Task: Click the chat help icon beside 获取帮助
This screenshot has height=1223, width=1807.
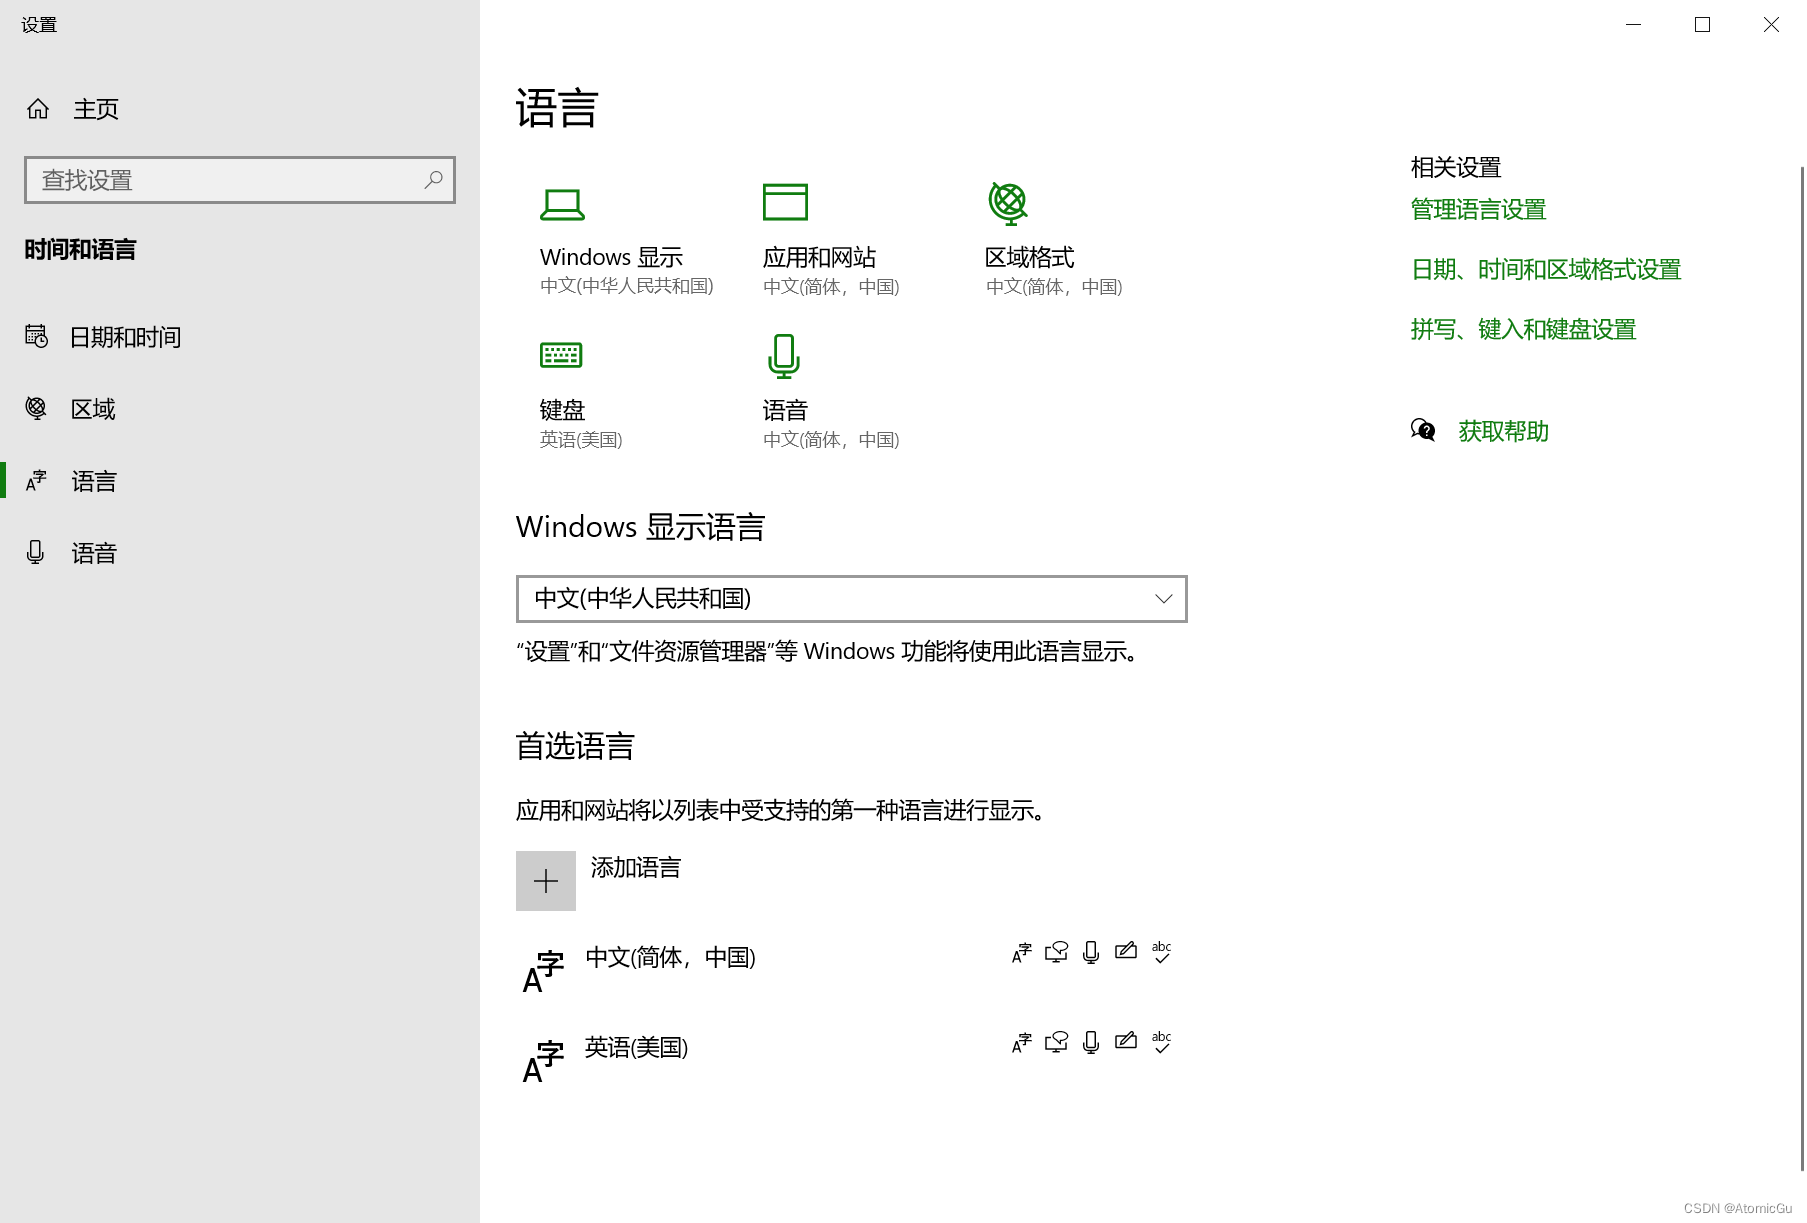Action: click(1423, 430)
